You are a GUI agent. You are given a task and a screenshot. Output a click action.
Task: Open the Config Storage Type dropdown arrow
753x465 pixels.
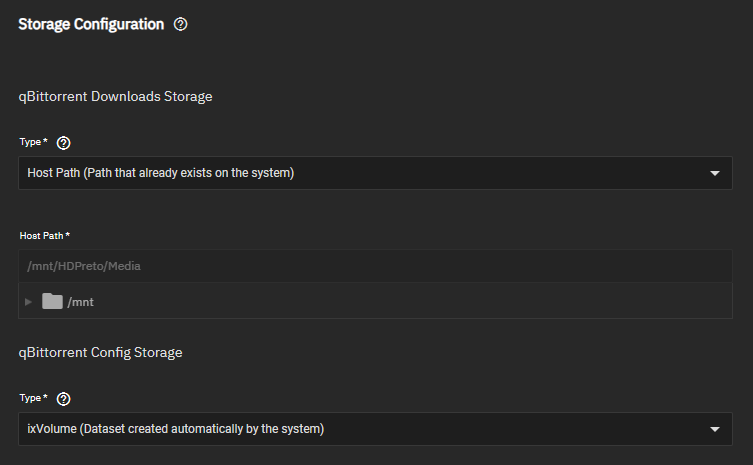tap(715, 429)
